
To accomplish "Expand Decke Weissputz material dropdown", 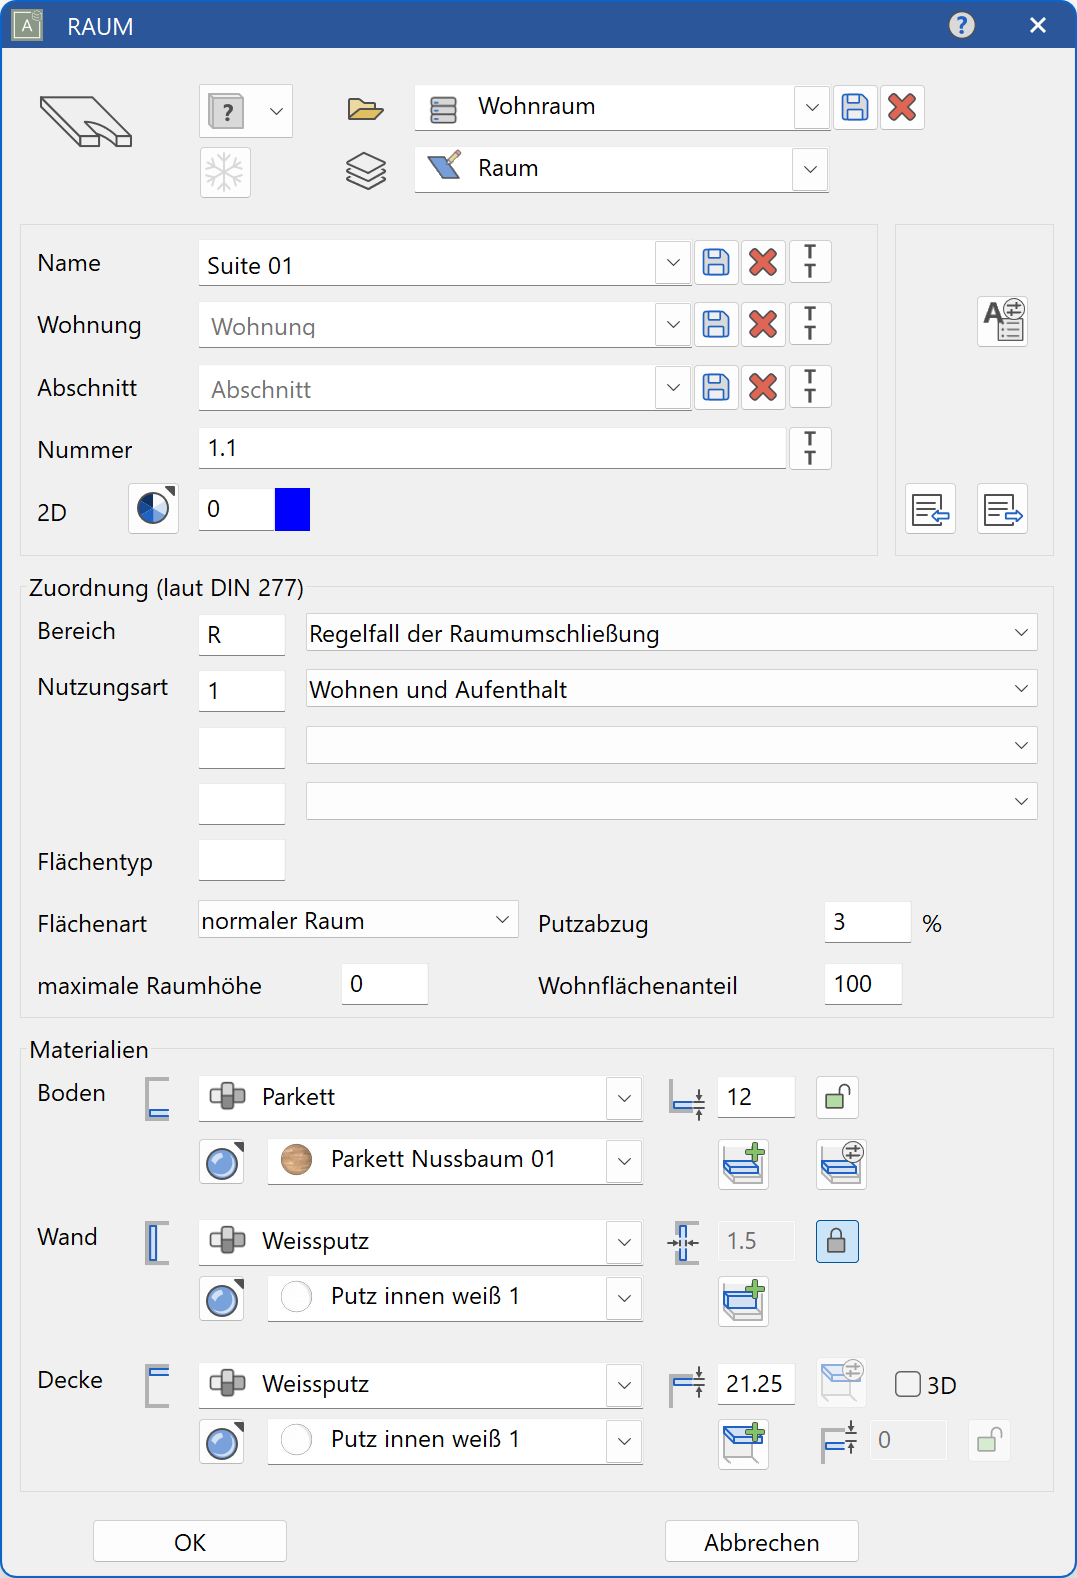I will [624, 1386].
